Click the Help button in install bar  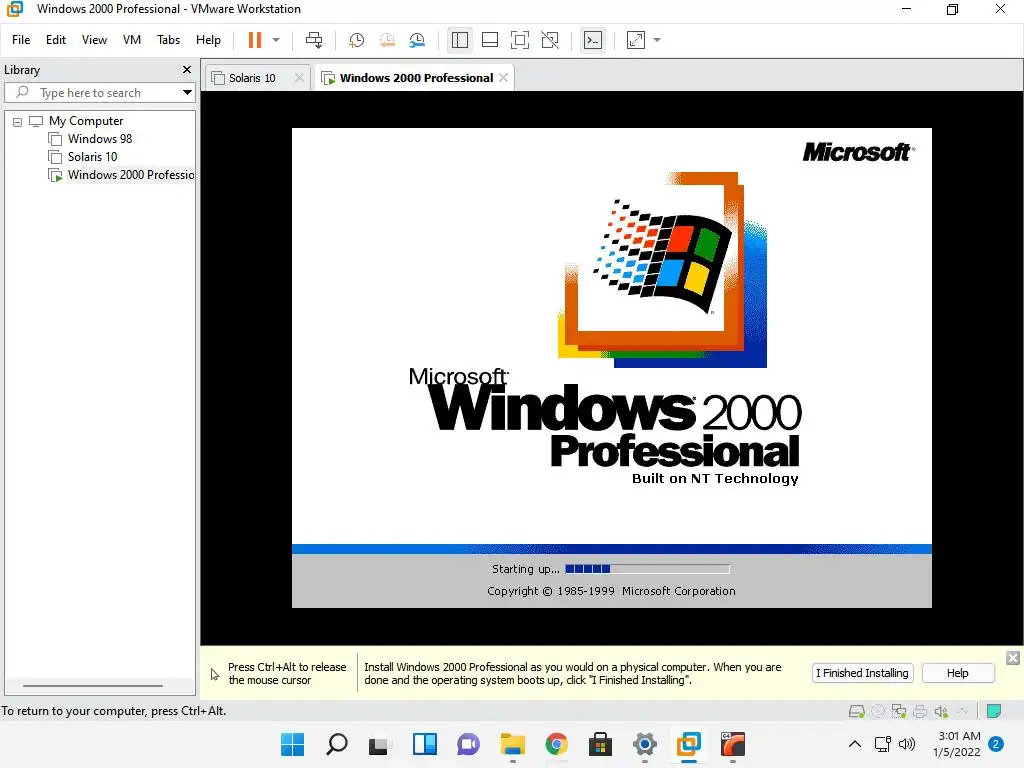[958, 673]
